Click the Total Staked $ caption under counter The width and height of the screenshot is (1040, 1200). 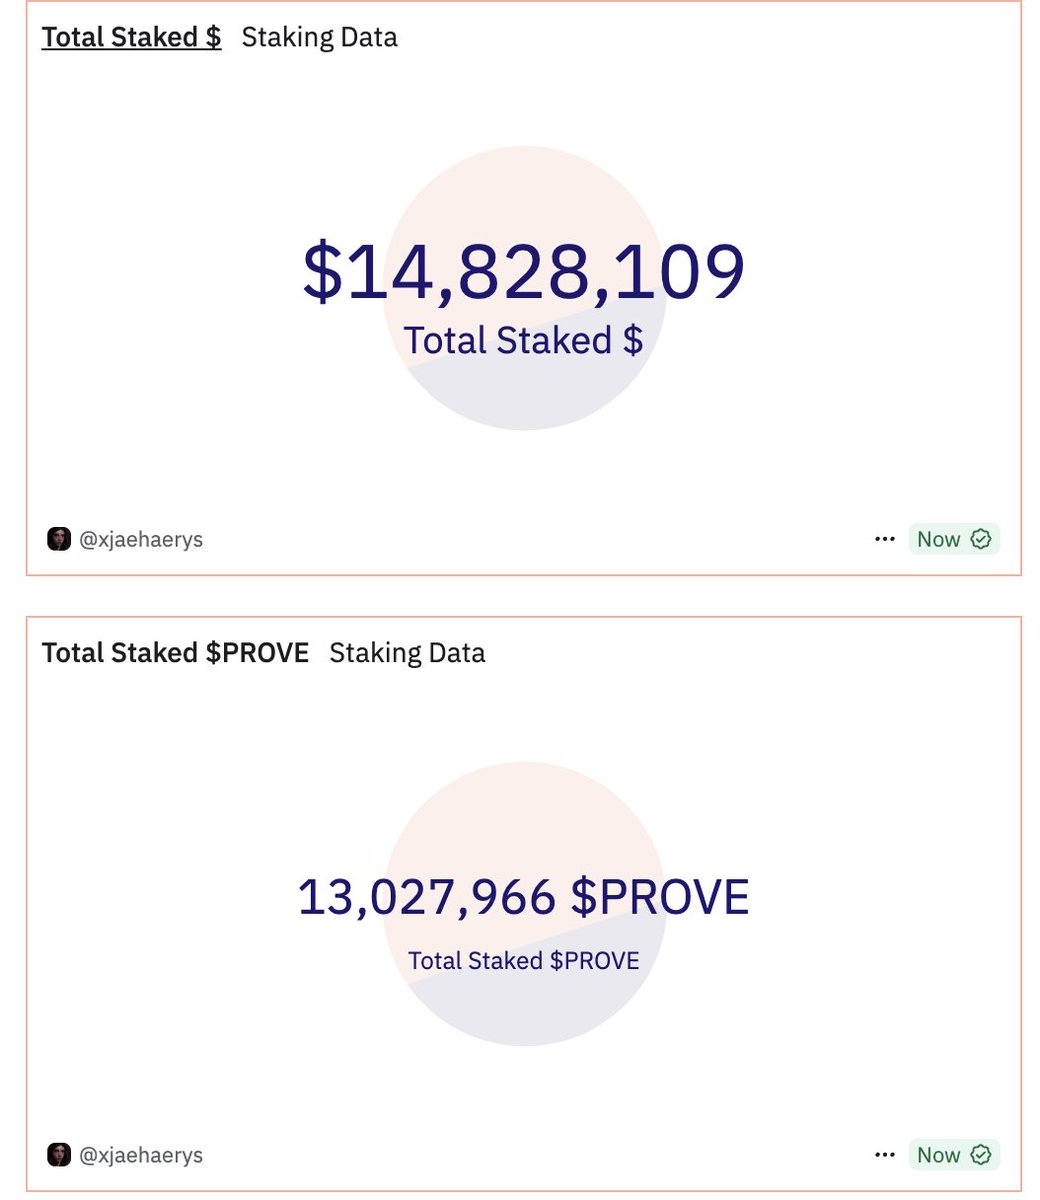click(523, 341)
